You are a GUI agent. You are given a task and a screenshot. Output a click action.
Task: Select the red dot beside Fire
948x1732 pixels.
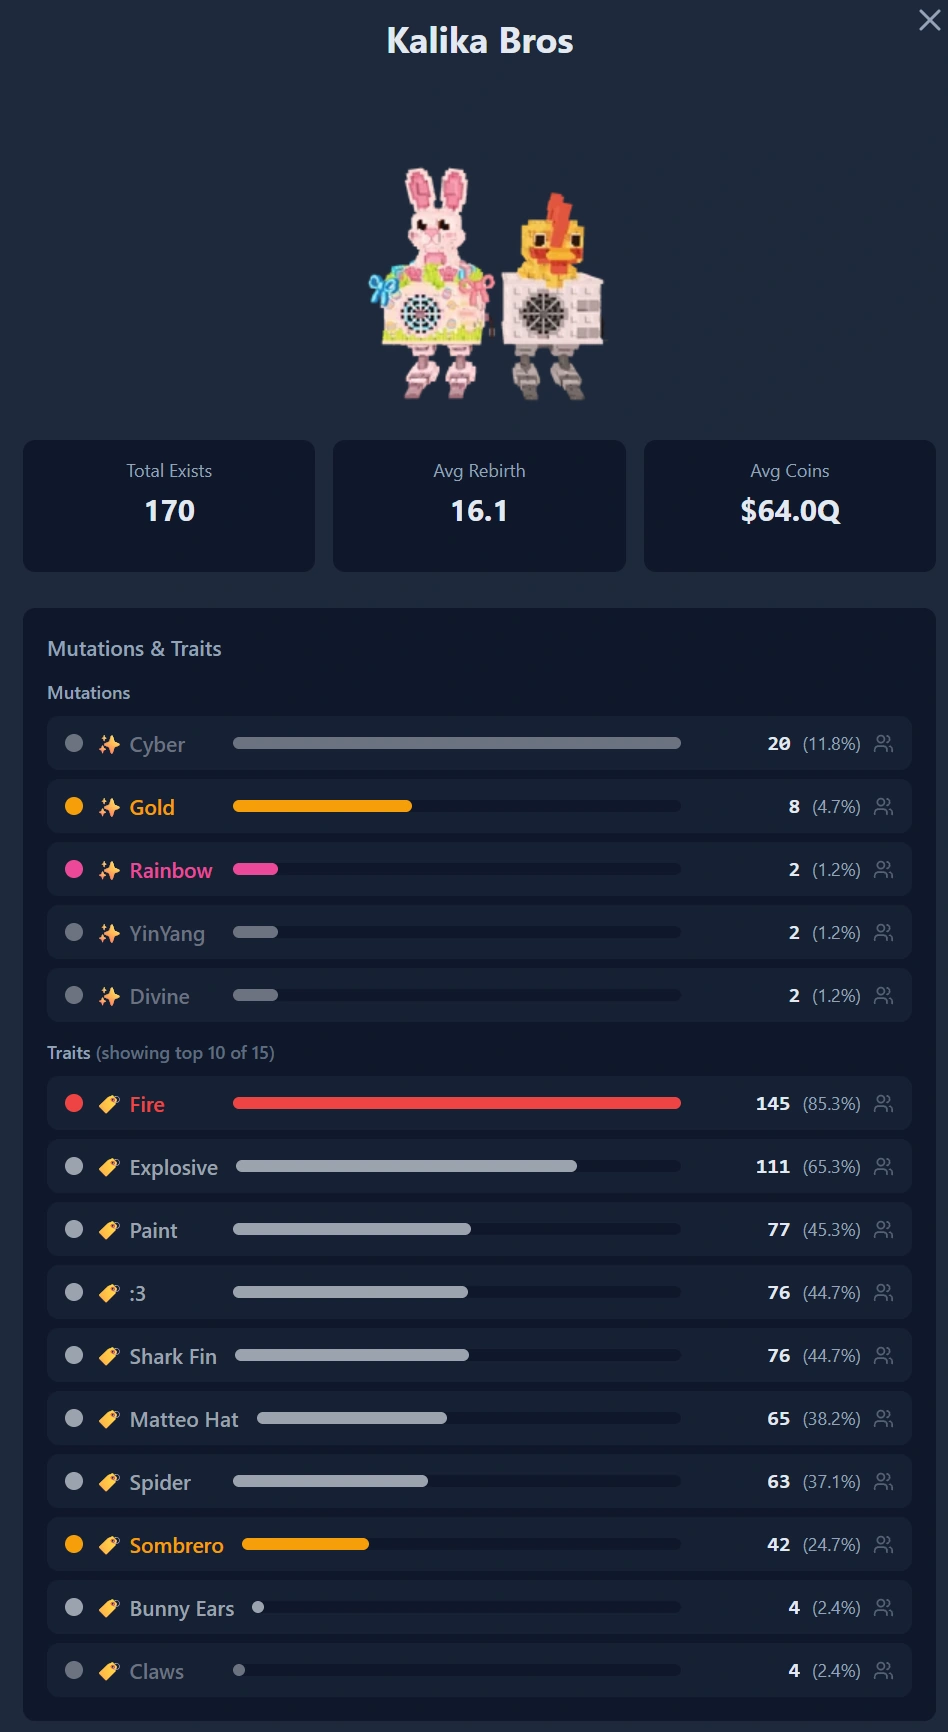pos(74,1103)
